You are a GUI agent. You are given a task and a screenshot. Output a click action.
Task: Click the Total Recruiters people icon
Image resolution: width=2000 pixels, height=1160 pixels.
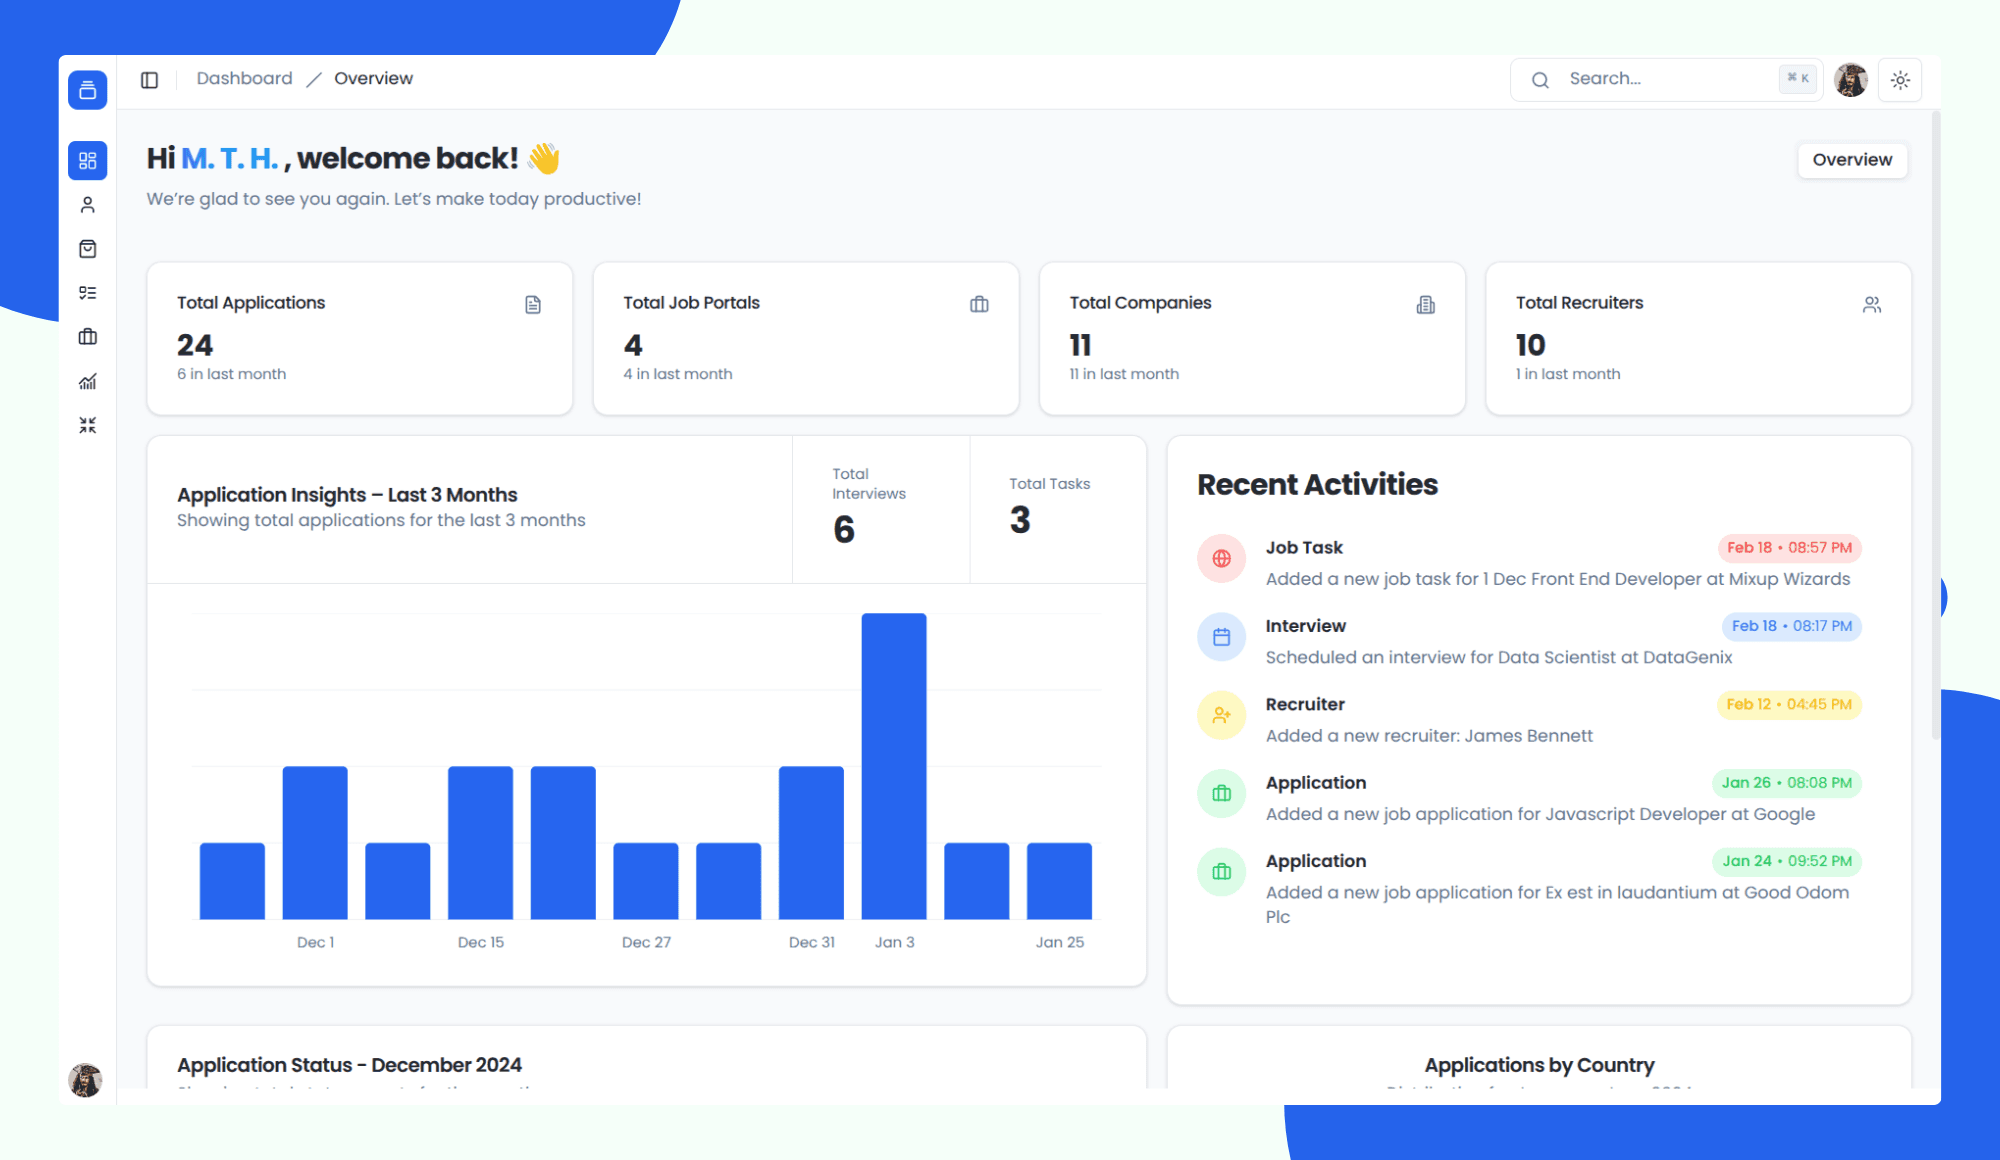click(x=1871, y=304)
